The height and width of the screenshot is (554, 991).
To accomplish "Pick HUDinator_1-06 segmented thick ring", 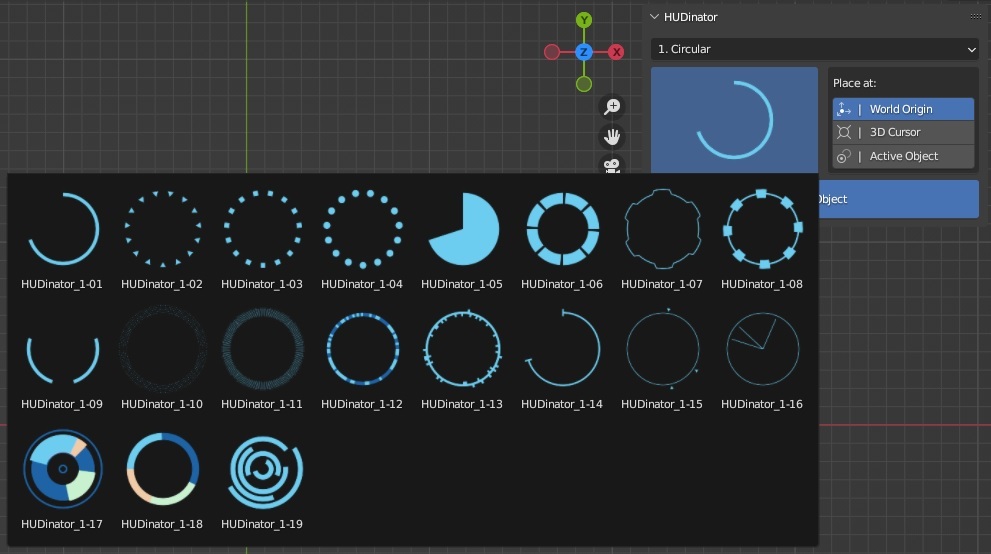I will 562,229.
